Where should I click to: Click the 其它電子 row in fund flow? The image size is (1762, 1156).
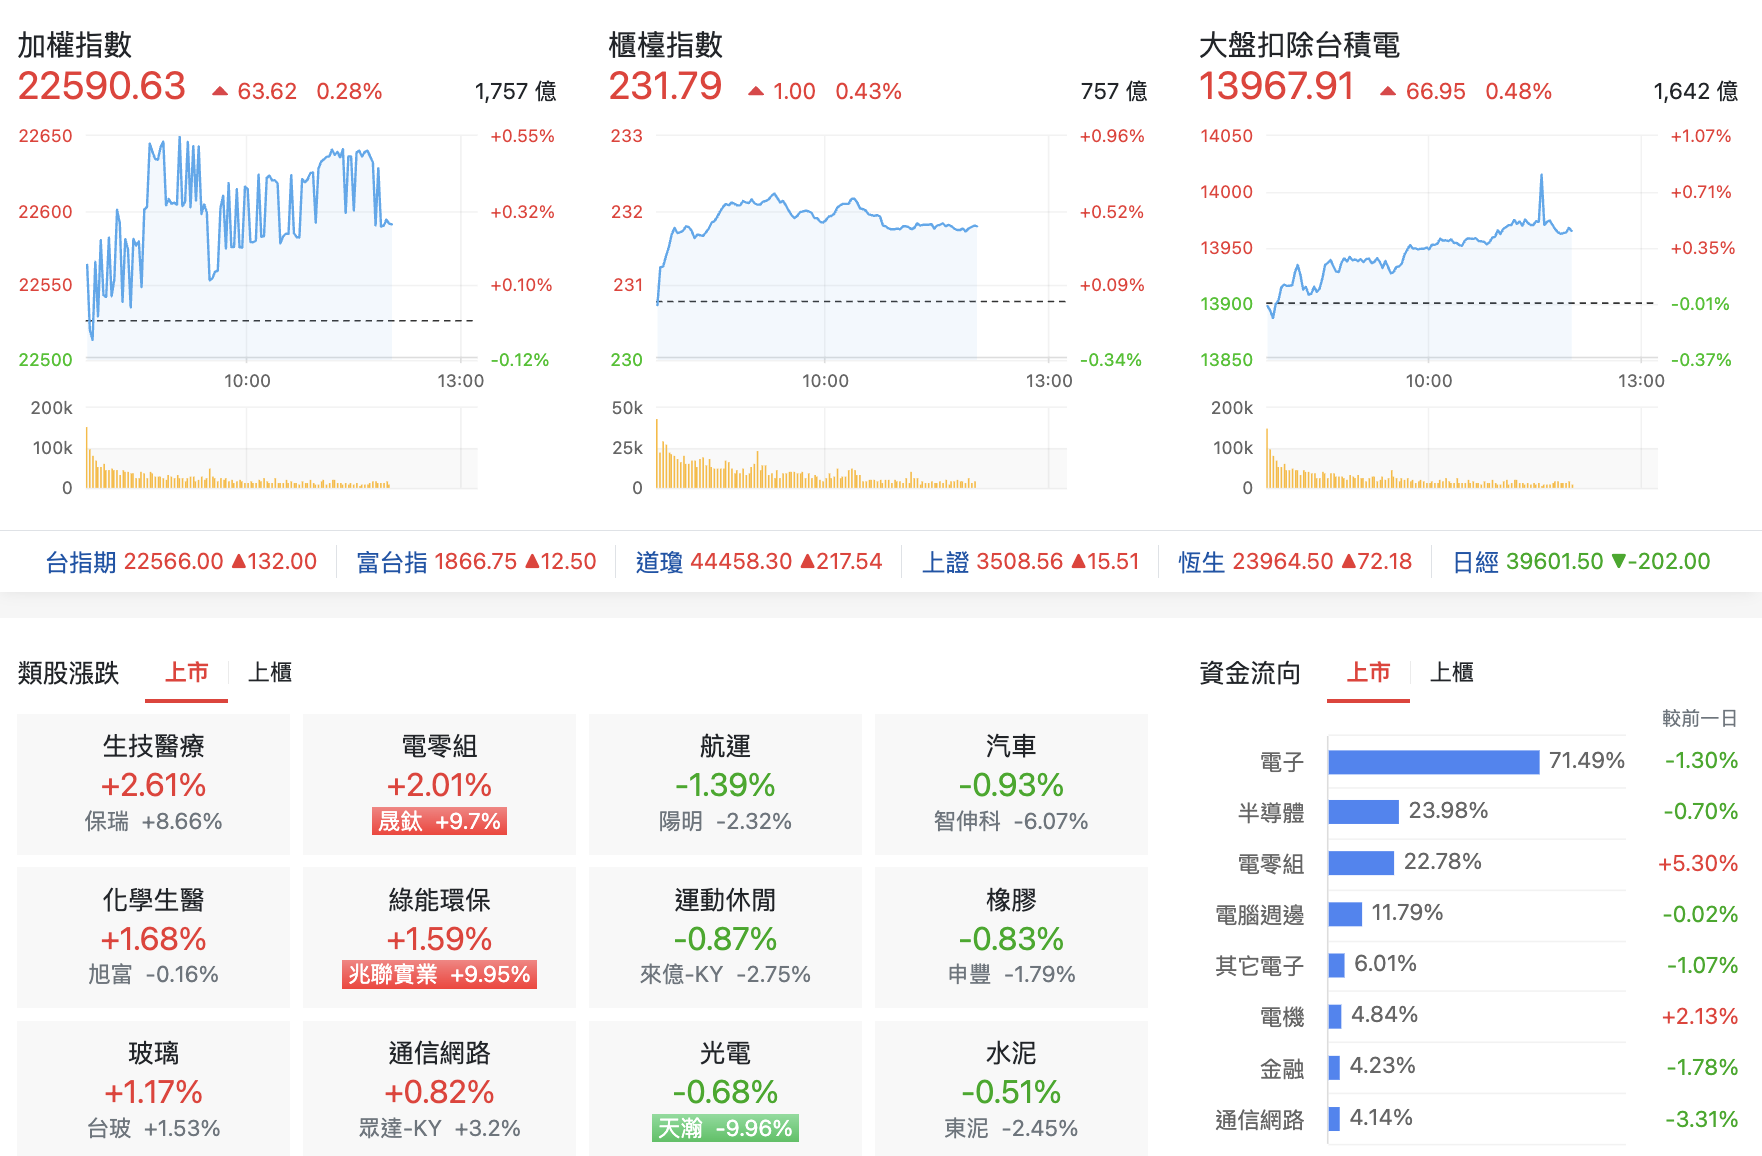click(x=1475, y=965)
